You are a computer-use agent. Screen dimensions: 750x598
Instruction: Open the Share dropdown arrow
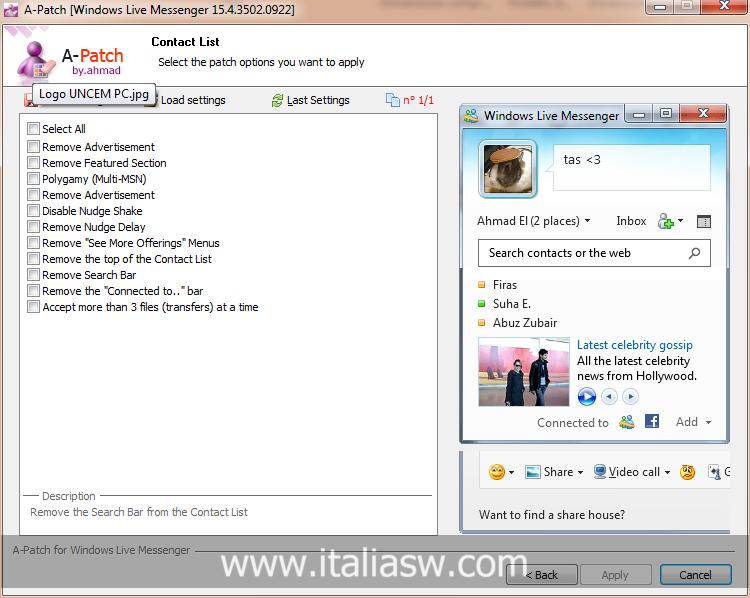(580, 473)
